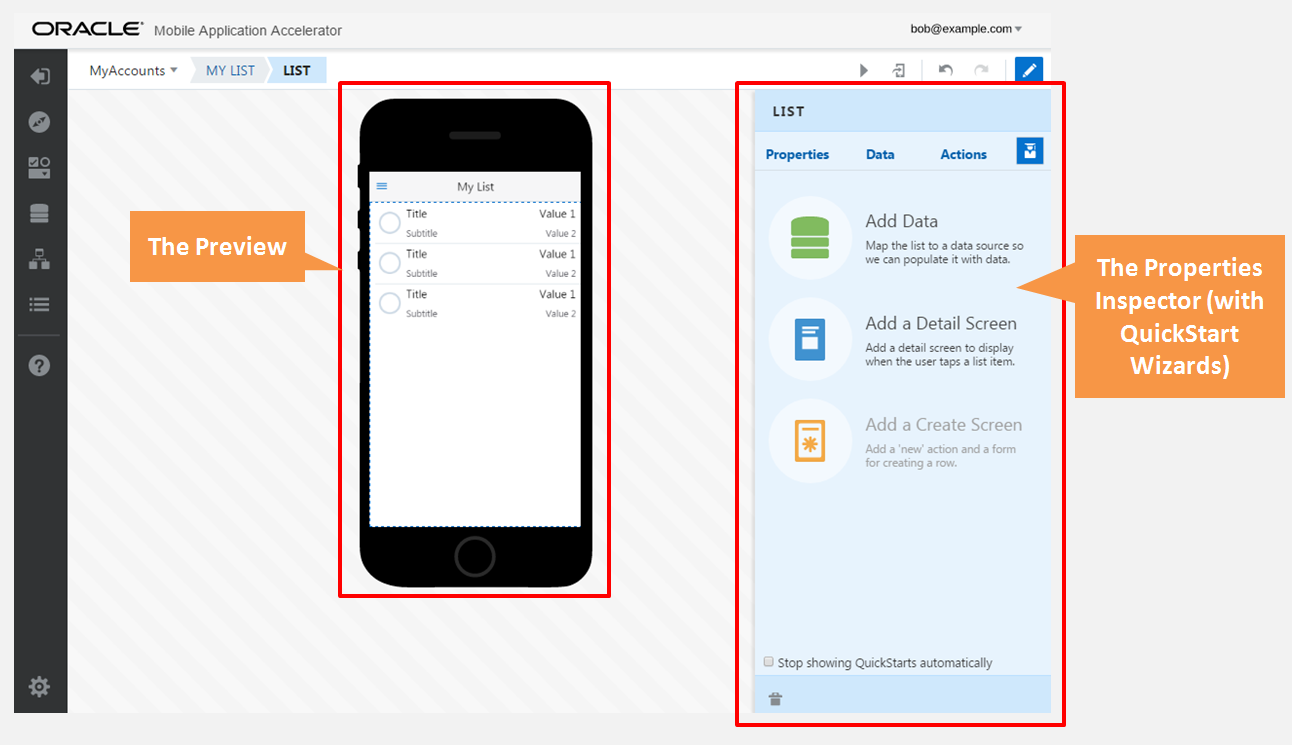Click the orange Add a Create Screen icon
This screenshot has width=1292, height=745.
[x=810, y=441]
